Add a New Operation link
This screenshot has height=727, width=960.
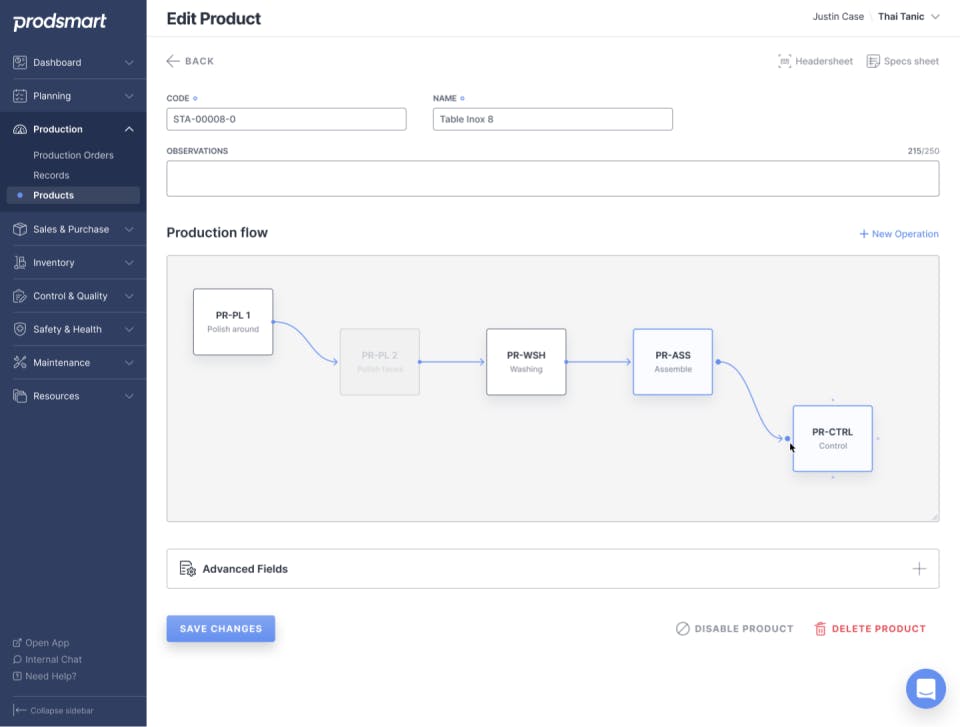point(899,234)
